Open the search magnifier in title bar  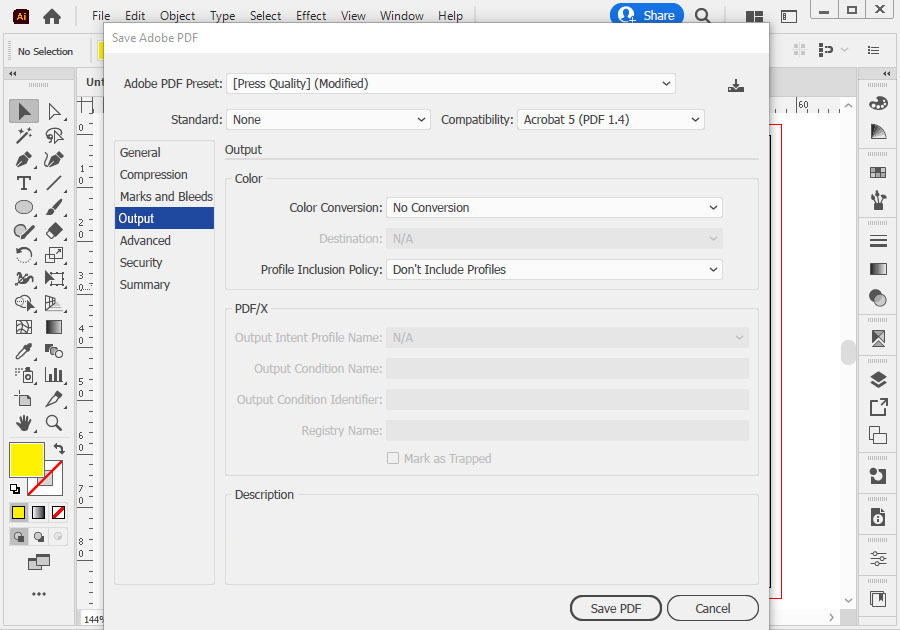703,15
